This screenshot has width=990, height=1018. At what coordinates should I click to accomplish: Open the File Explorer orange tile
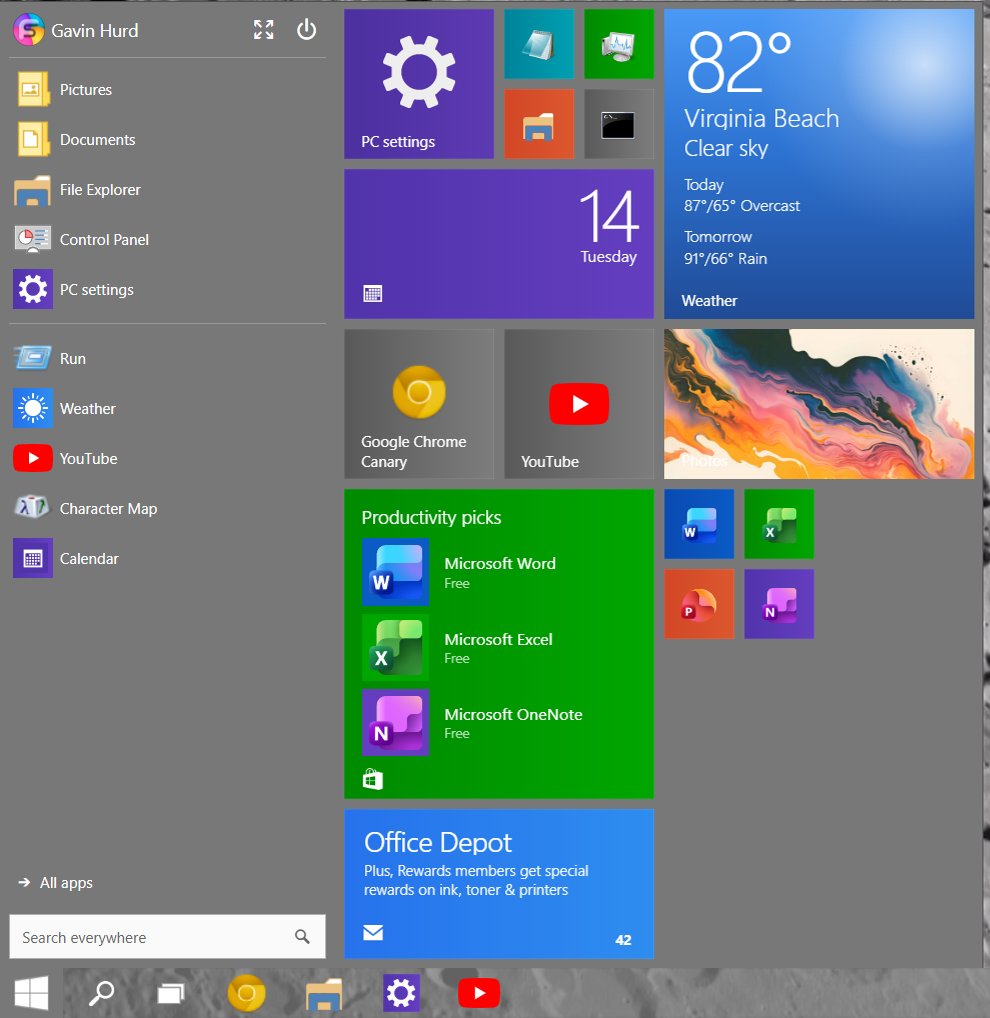click(x=539, y=124)
